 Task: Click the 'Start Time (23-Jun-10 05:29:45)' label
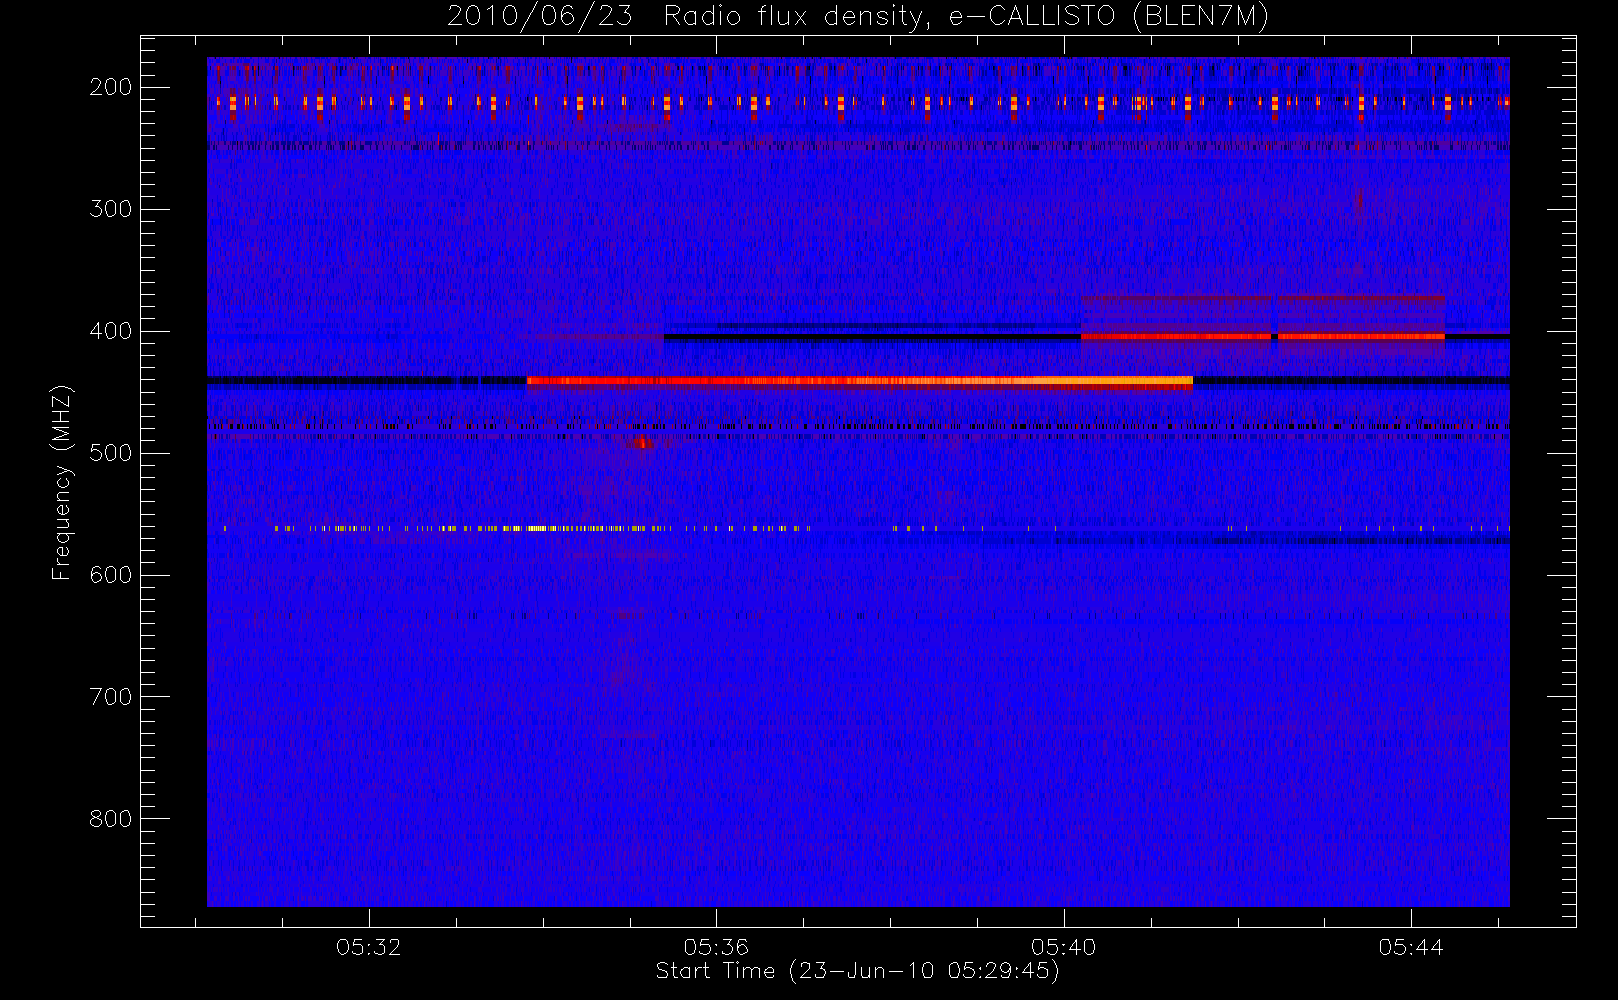pos(858,971)
